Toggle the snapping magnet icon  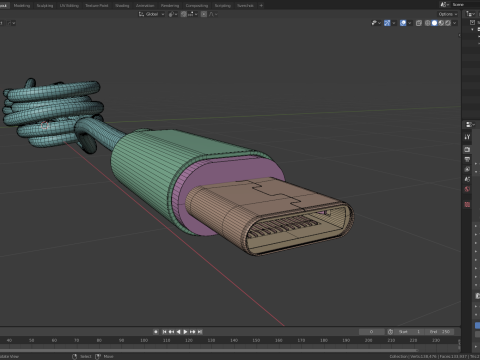(x=184, y=14)
